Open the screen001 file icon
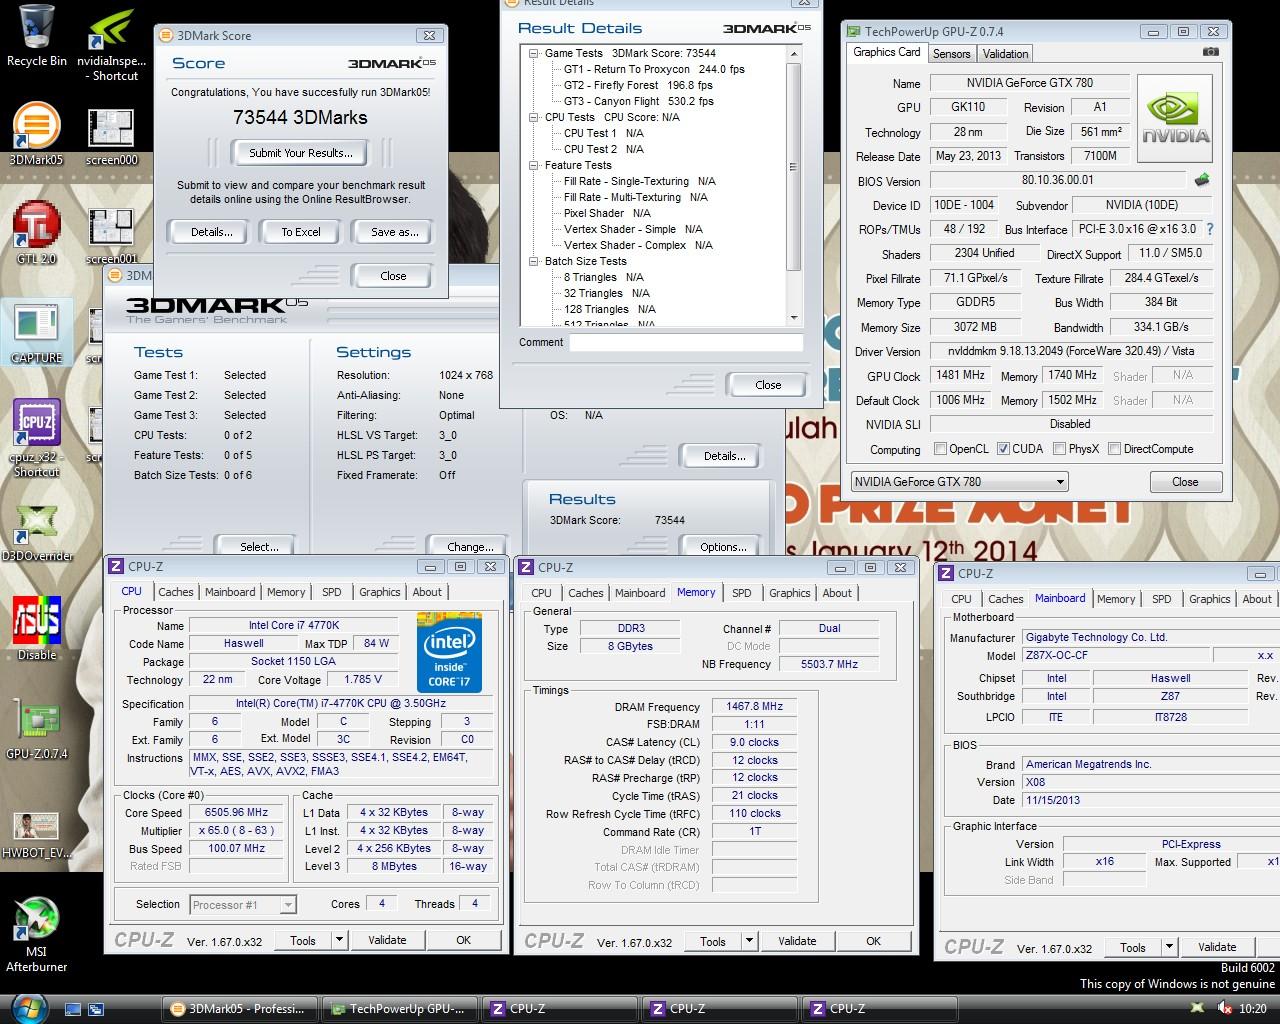 point(111,235)
